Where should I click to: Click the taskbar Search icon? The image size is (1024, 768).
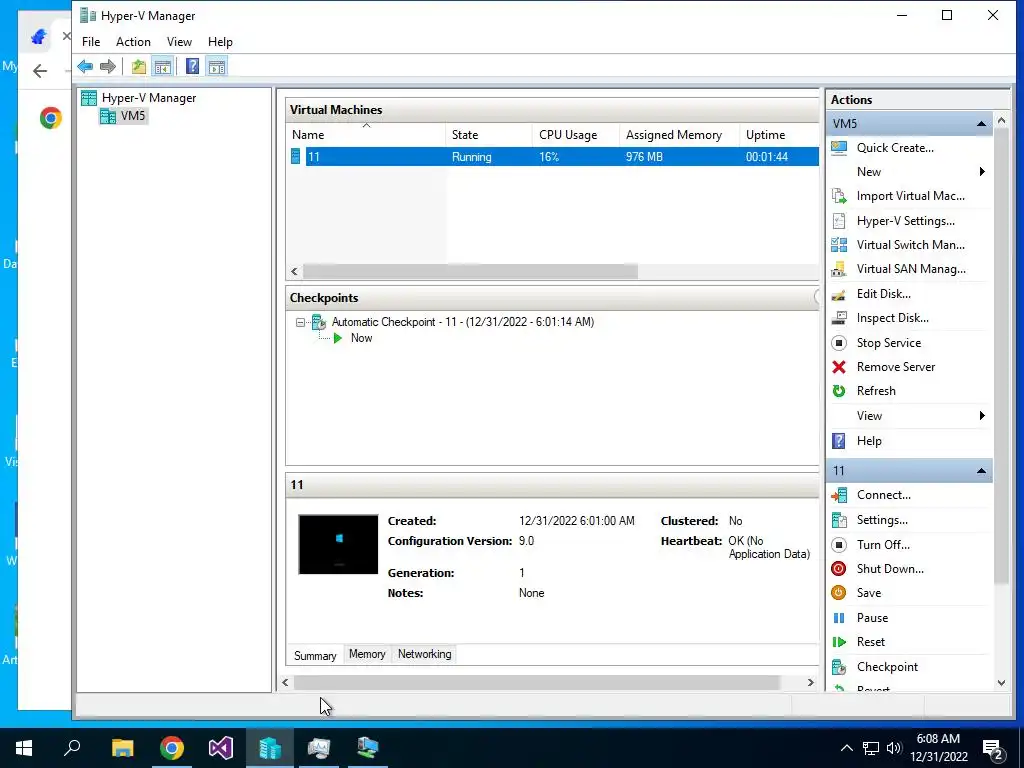(x=72, y=748)
